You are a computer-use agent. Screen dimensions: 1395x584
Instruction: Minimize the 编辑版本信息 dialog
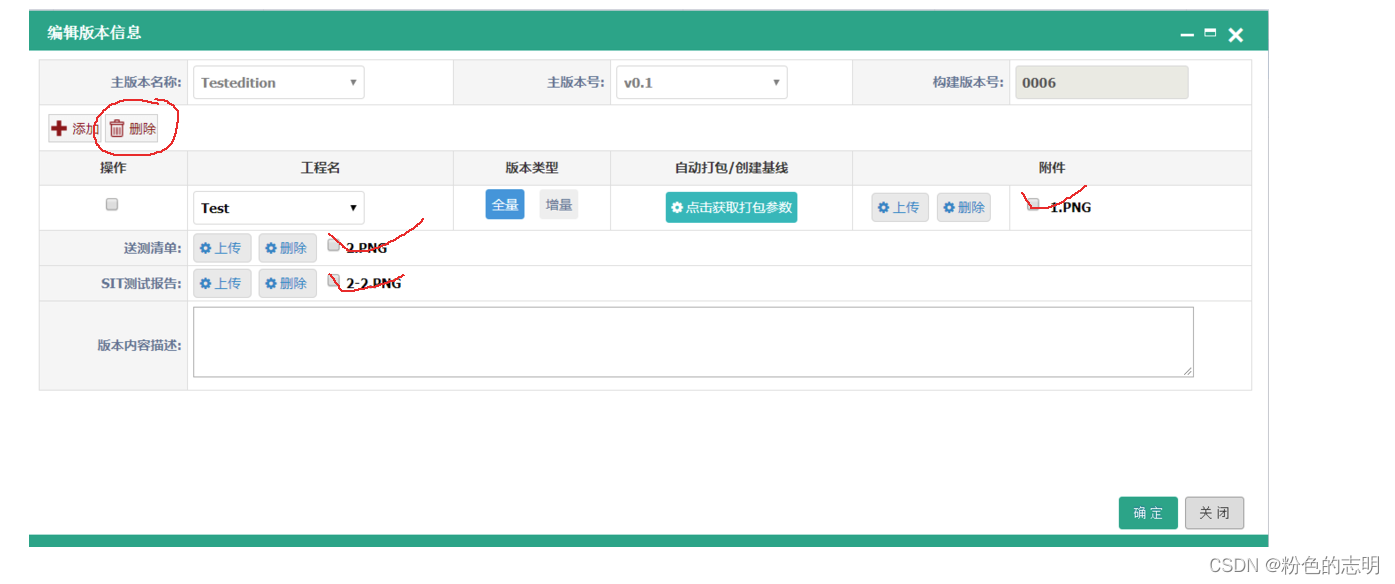click(x=1187, y=35)
